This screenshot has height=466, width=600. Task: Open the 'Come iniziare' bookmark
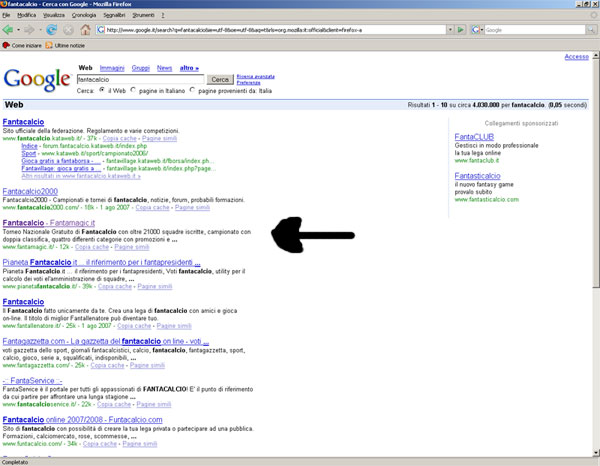coord(22,45)
